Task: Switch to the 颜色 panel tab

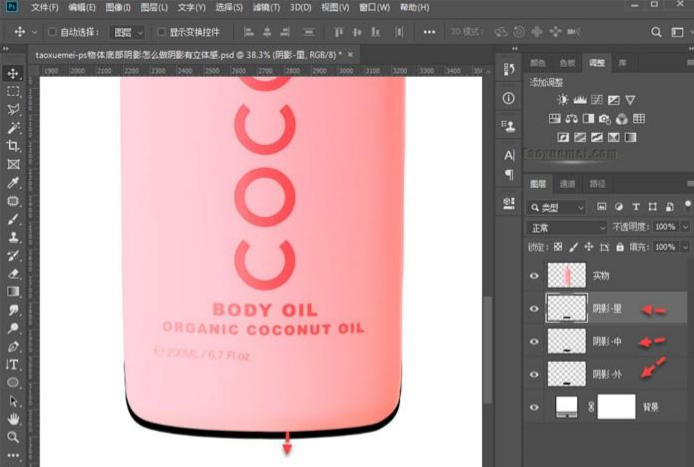Action: coord(538,63)
